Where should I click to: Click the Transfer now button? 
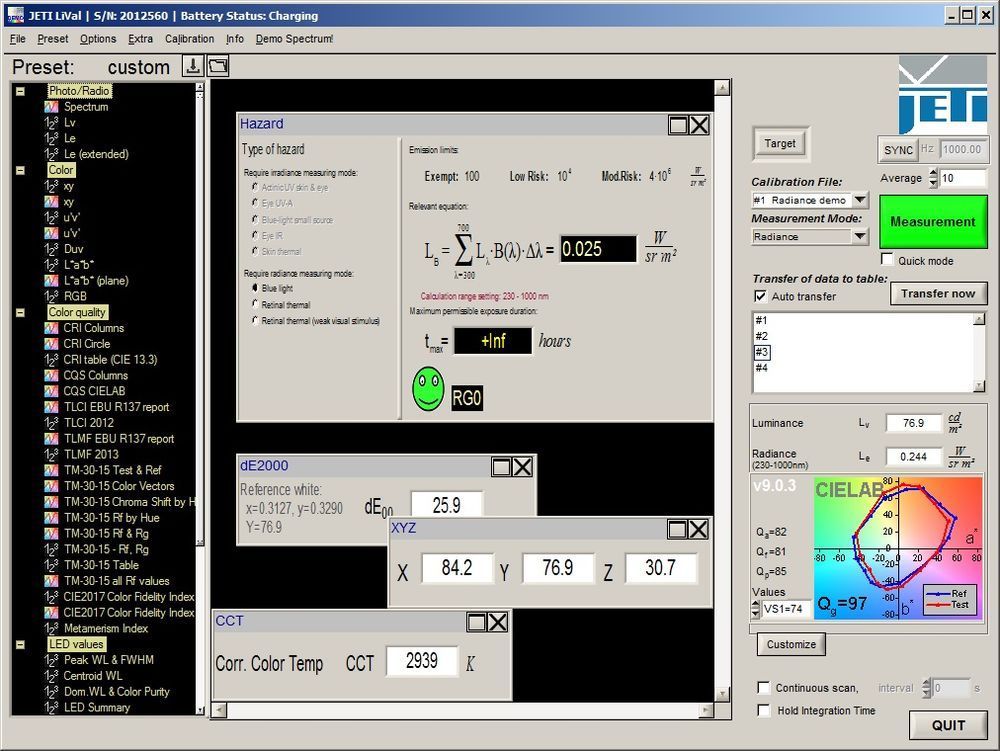(937, 294)
